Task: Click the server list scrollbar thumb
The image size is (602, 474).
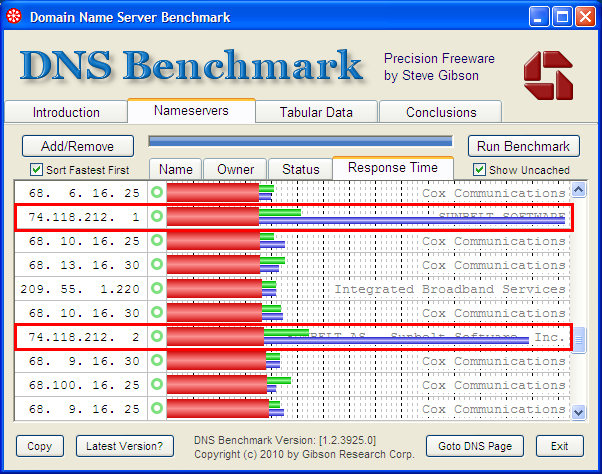Action: (578, 340)
